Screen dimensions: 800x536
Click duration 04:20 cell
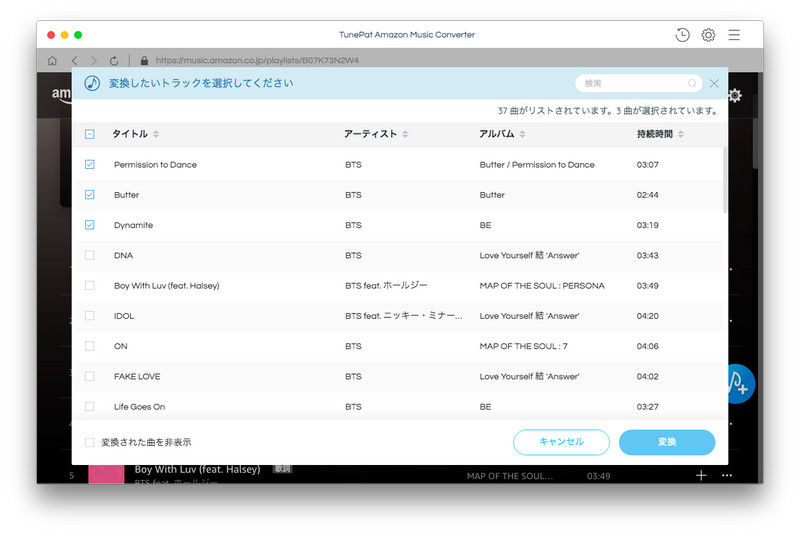(647, 316)
